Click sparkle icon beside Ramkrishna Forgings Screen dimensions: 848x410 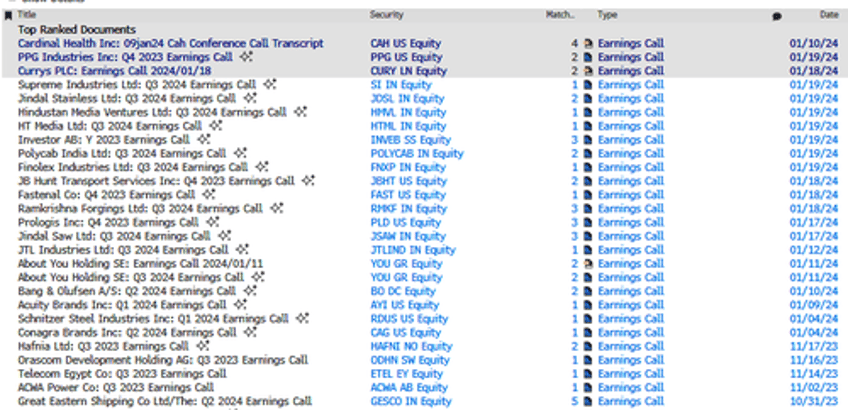(x=277, y=208)
